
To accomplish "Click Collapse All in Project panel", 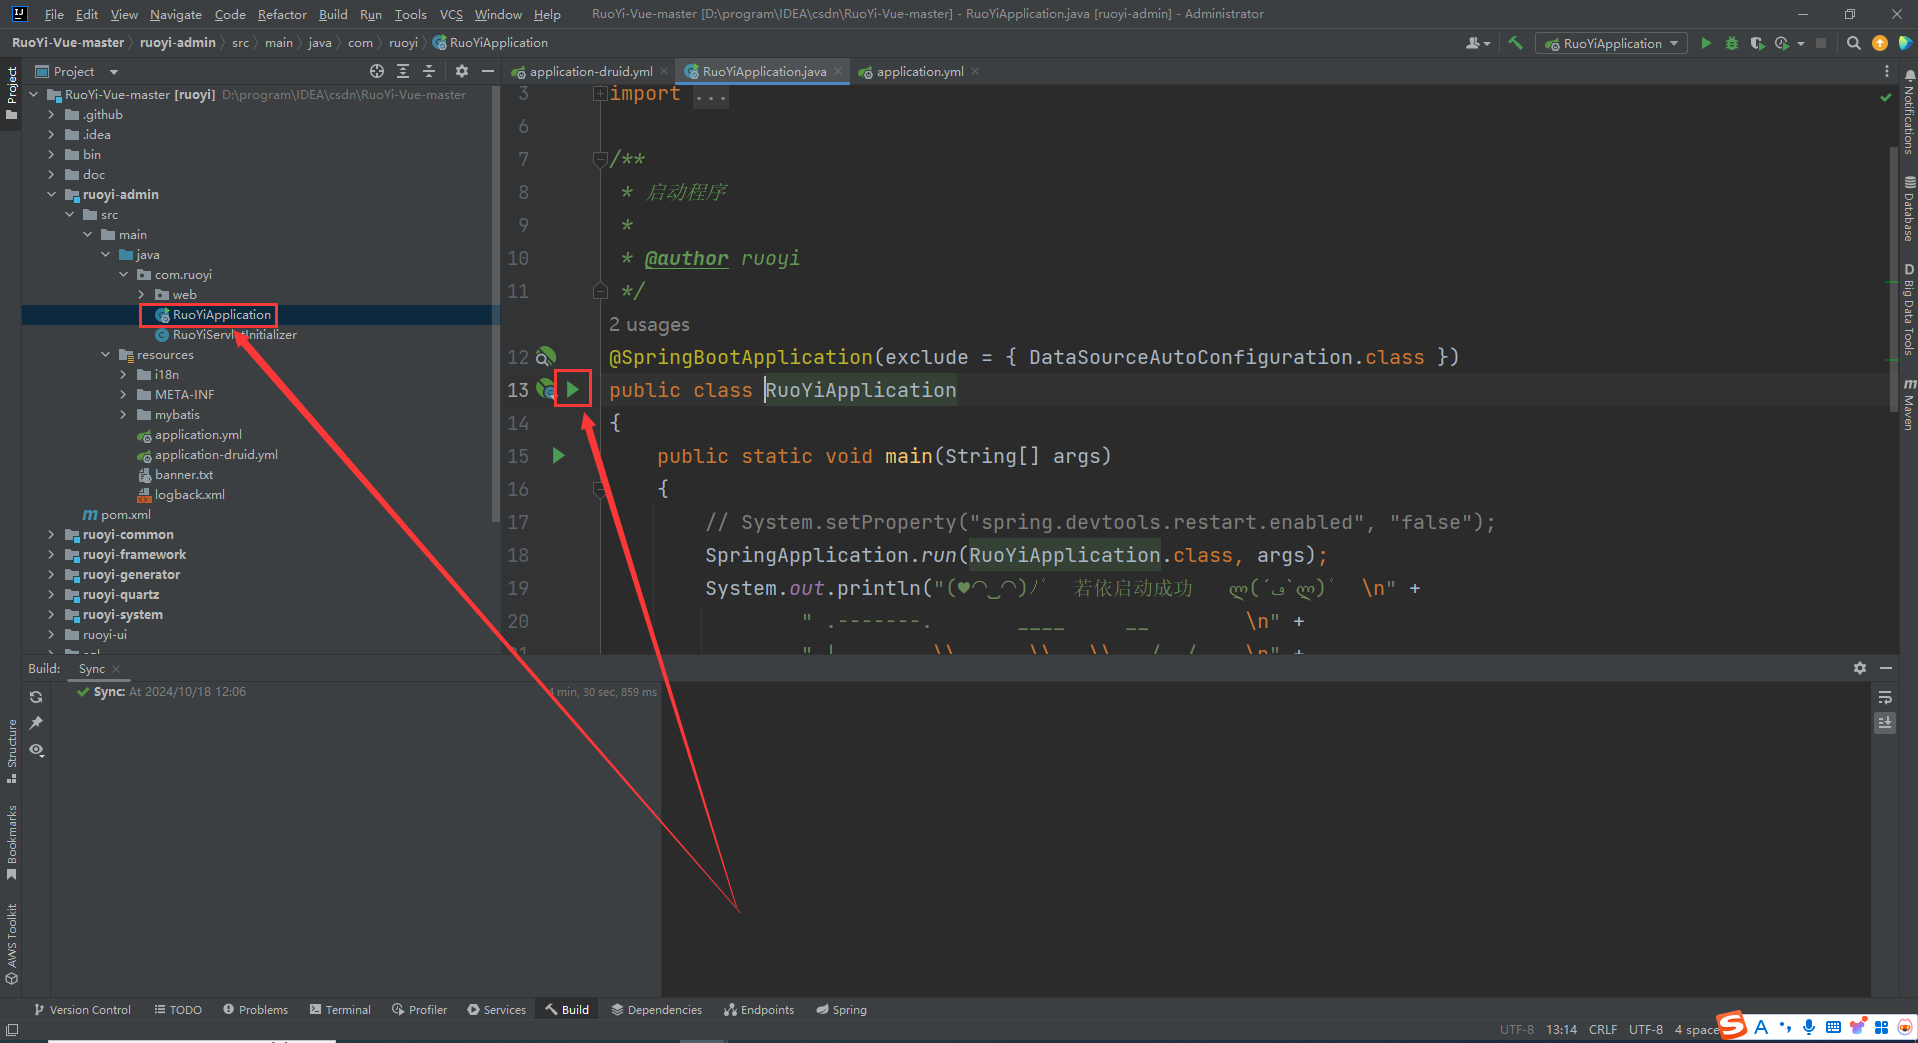I will [429, 71].
